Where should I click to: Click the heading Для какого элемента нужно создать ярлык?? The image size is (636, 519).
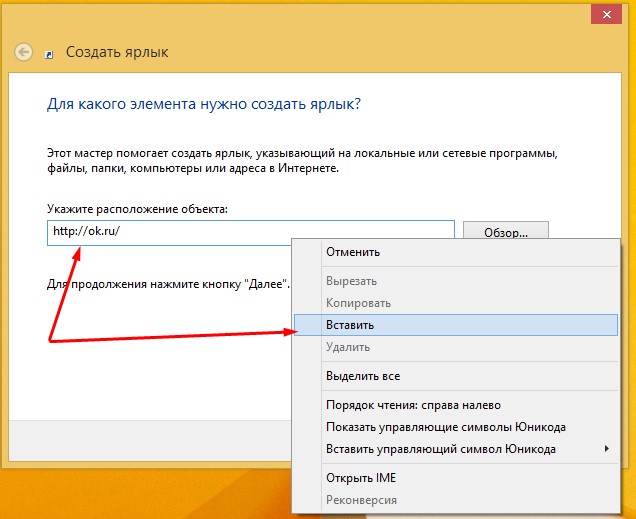coord(204,104)
